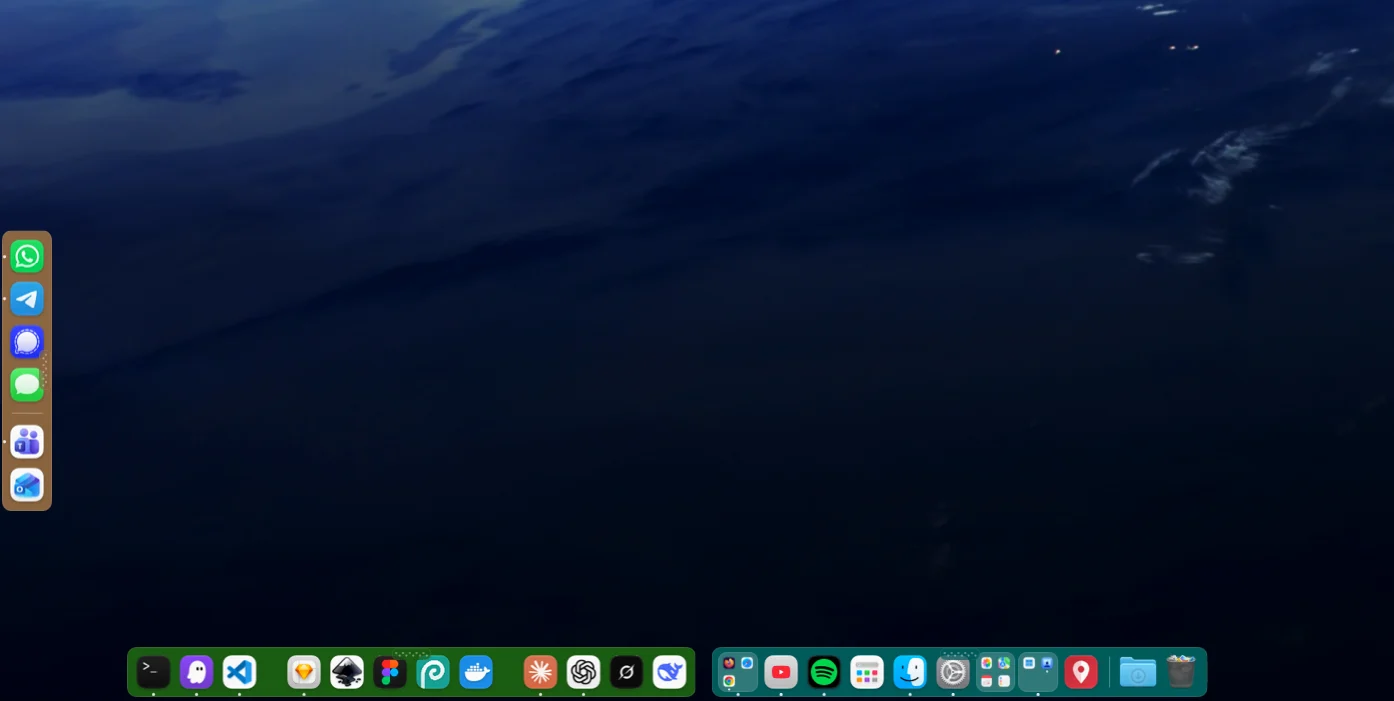Launch the YouTube app icon
This screenshot has height=701, width=1394.
781,672
